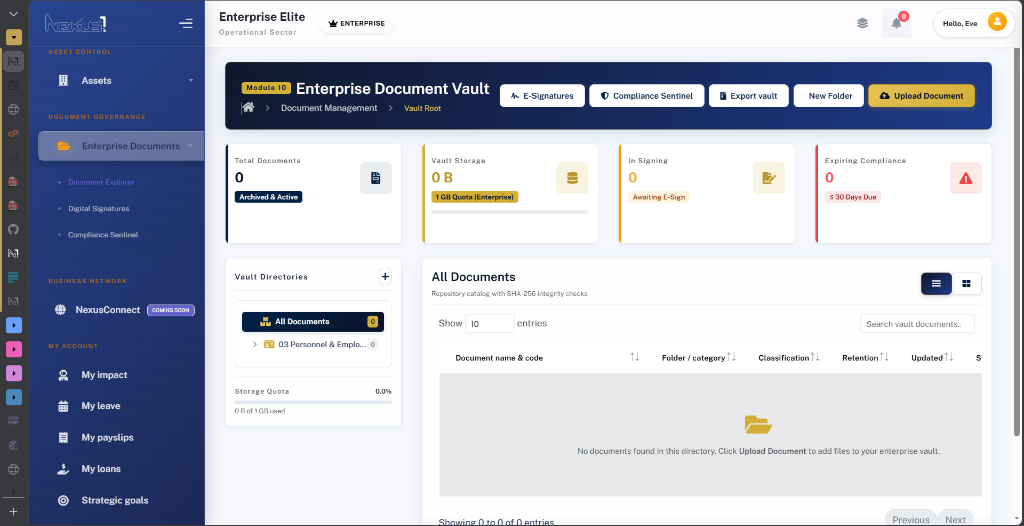Switch to list view toggle
This screenshot has width=1024, height=526.
tap(936, 284)
